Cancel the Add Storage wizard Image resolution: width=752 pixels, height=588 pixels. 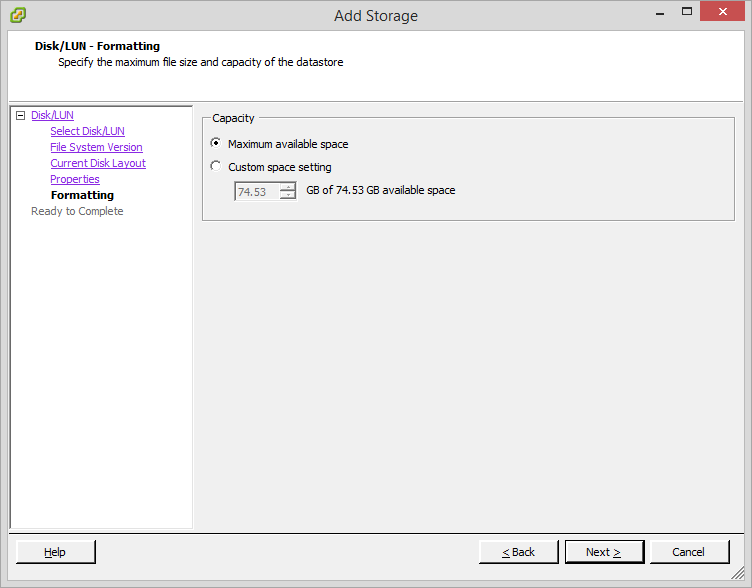(x=689, y=552)
